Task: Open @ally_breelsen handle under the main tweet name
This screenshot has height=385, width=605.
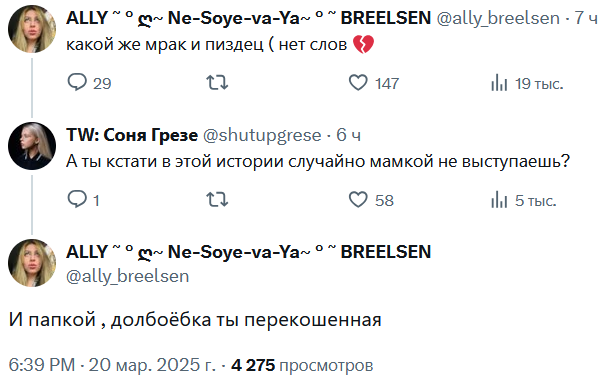Action: [x=128, y=276]
